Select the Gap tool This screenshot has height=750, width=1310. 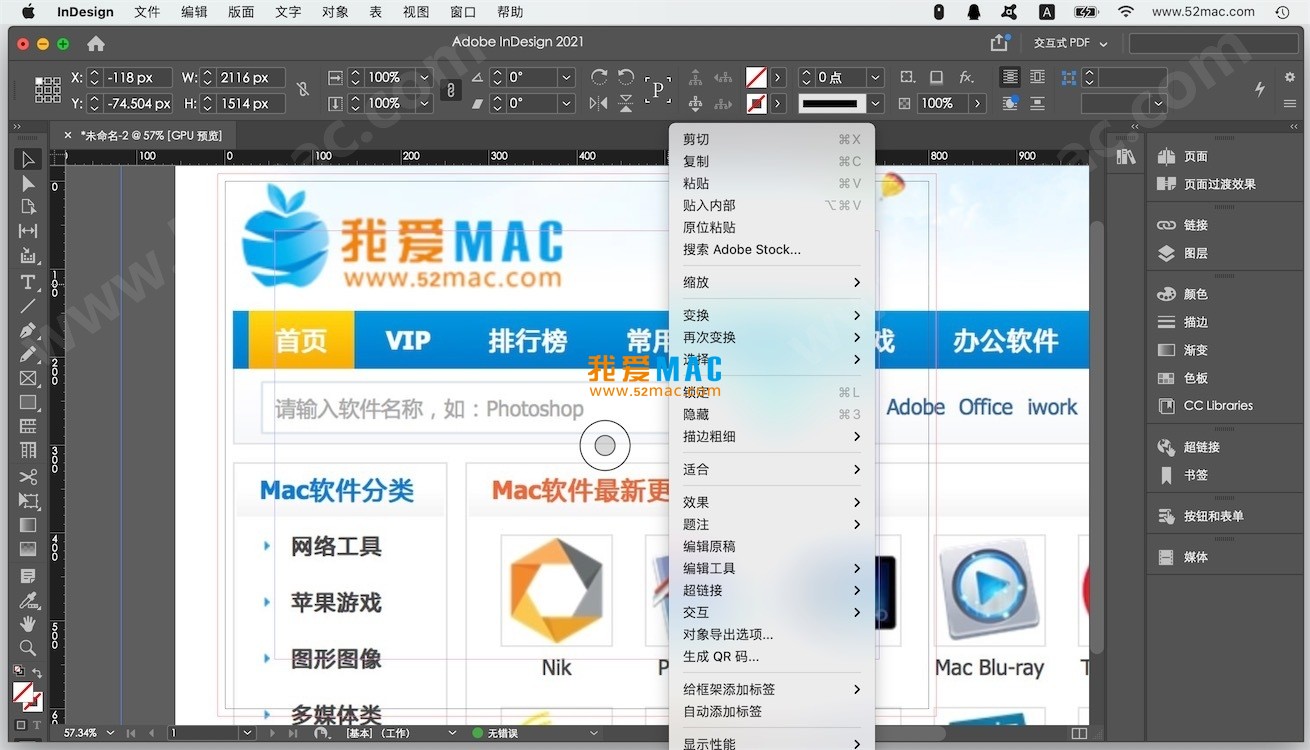coord(28,231)
